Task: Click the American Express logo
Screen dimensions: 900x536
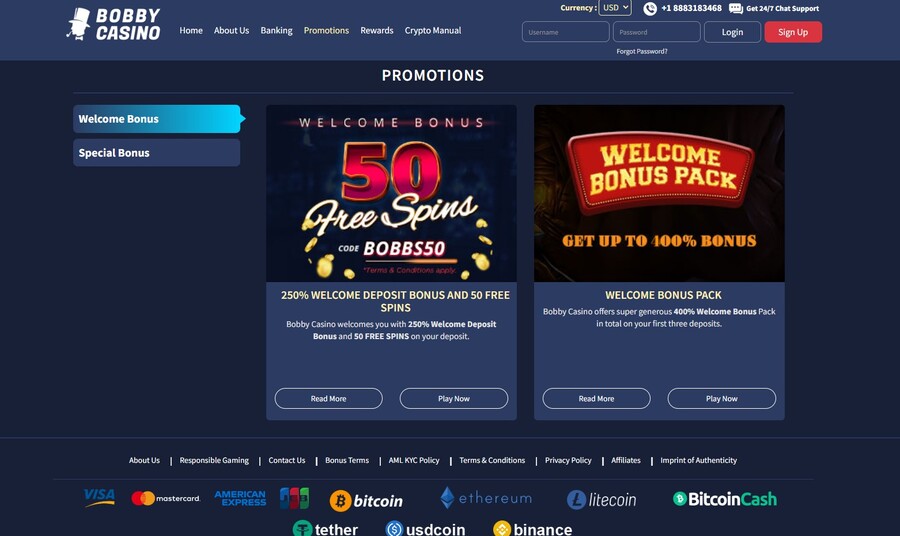Action: point(240,498)
